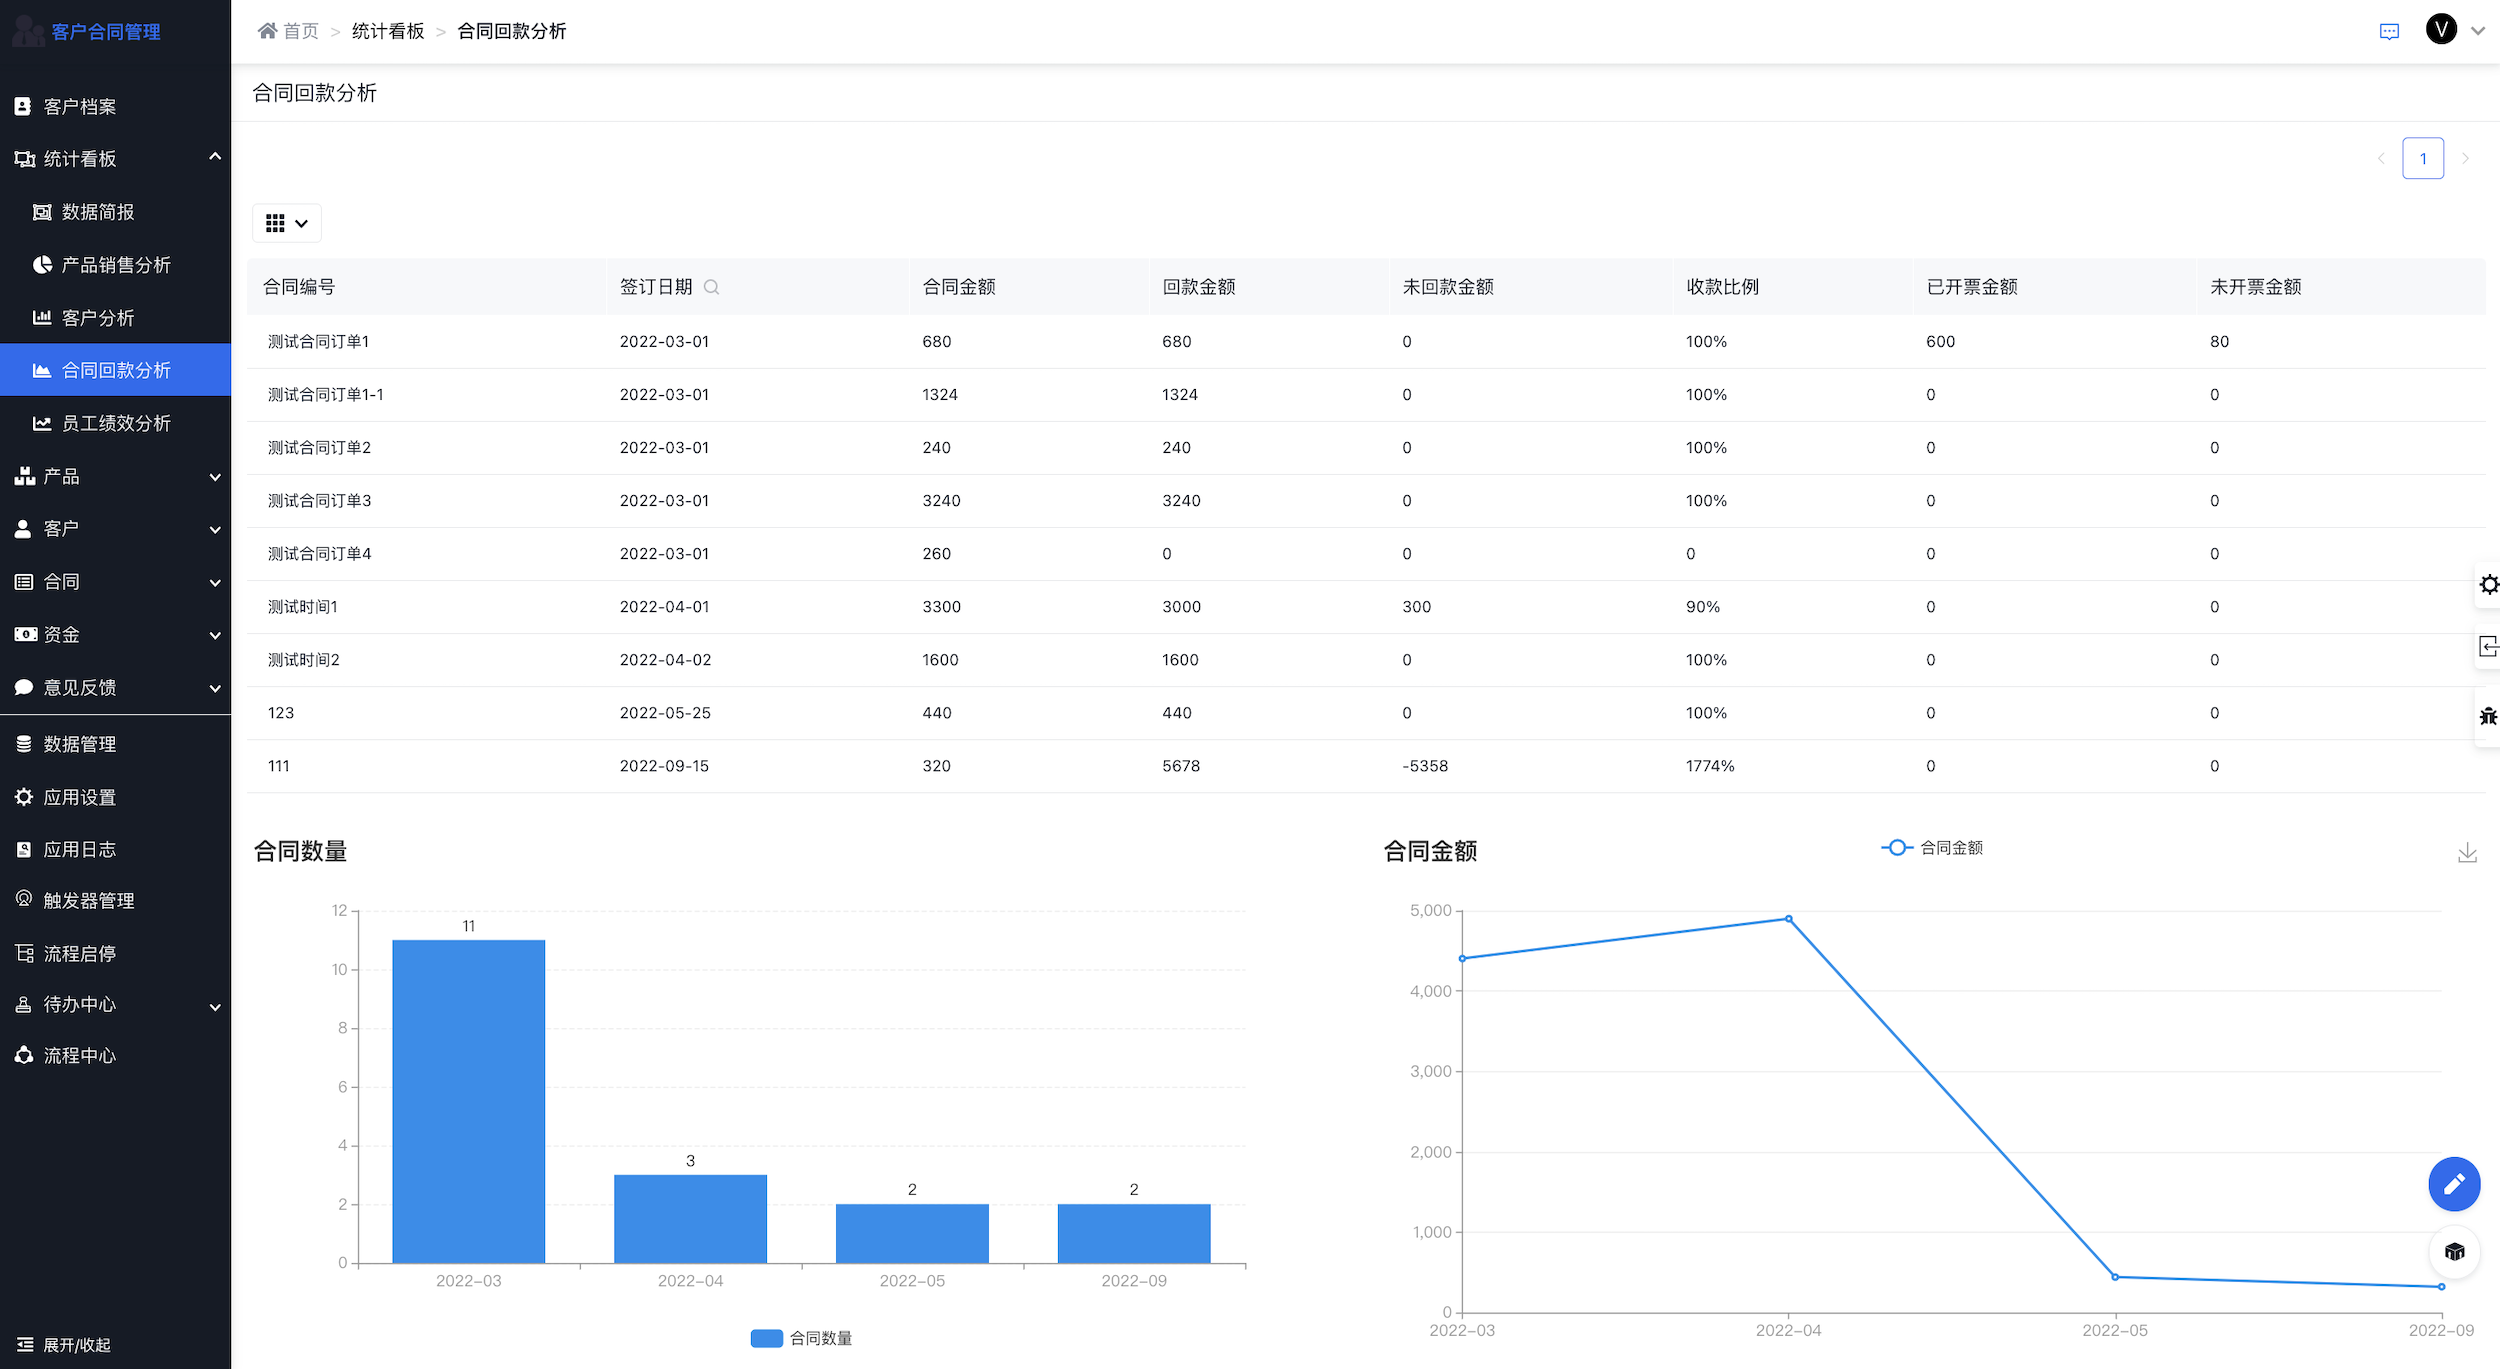Click the -5358 未回款金额 cell

coord(1425,765)
